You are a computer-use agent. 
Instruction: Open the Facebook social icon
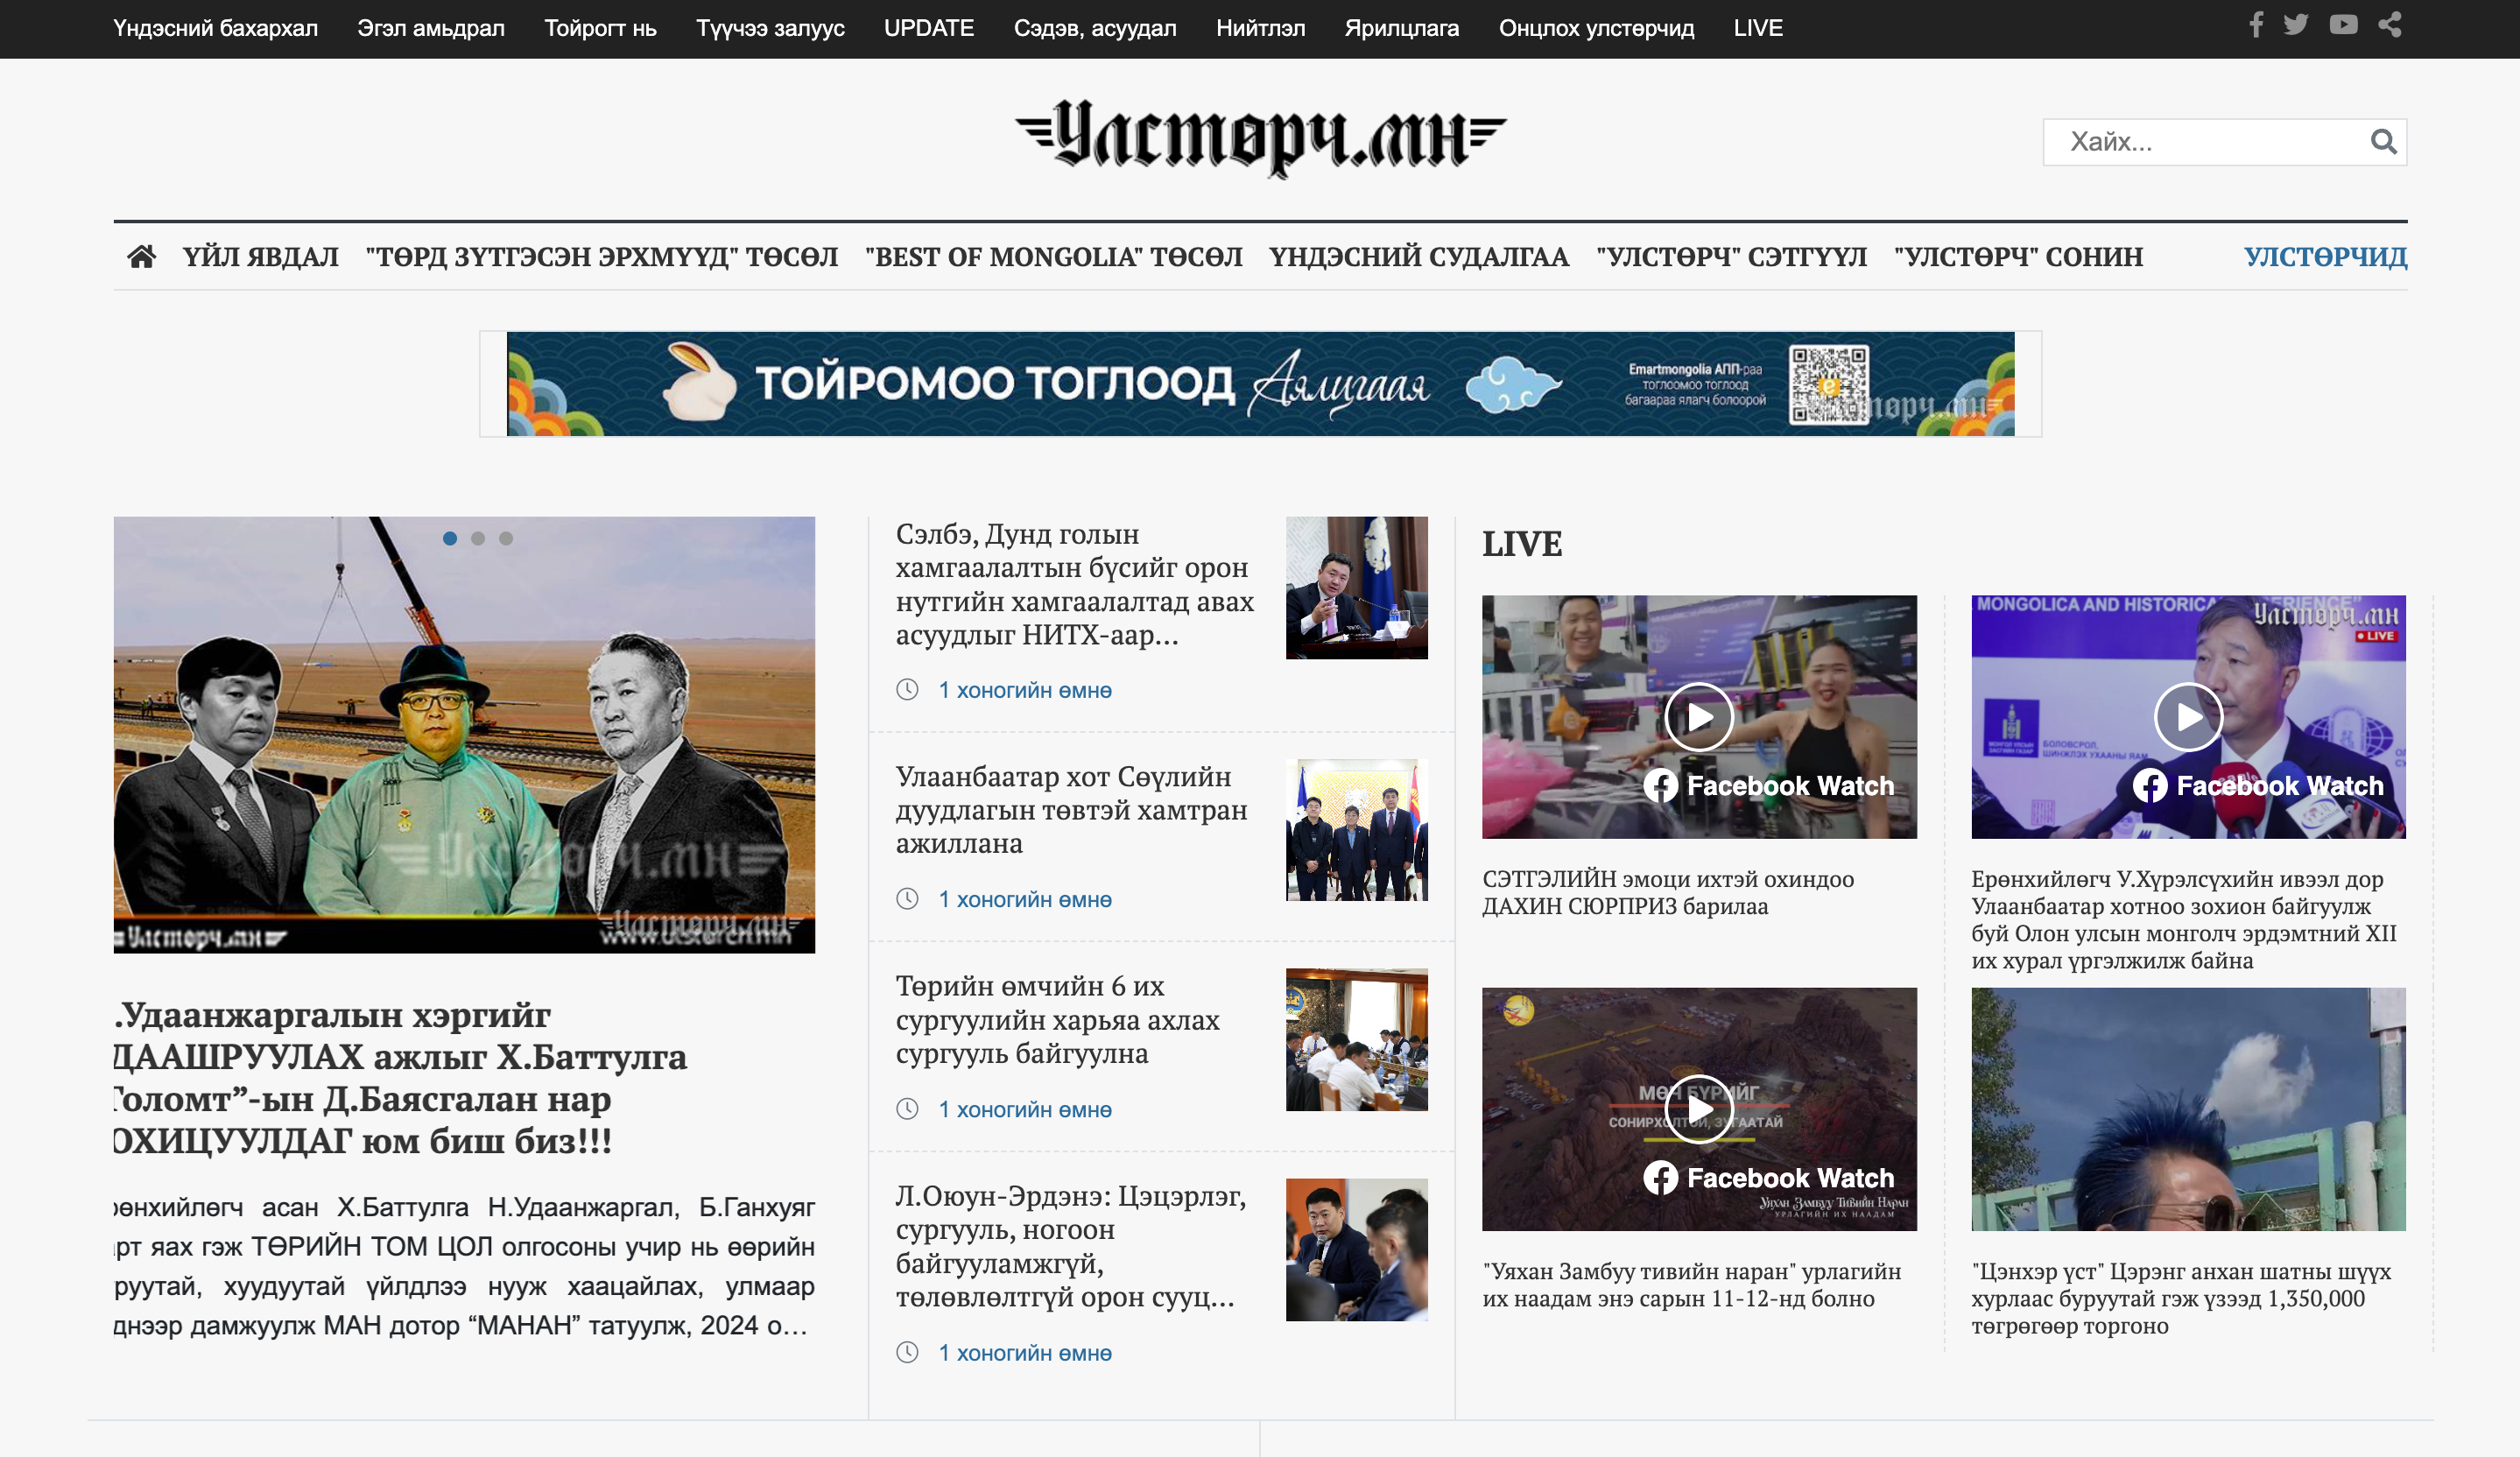pos(2256,25)
